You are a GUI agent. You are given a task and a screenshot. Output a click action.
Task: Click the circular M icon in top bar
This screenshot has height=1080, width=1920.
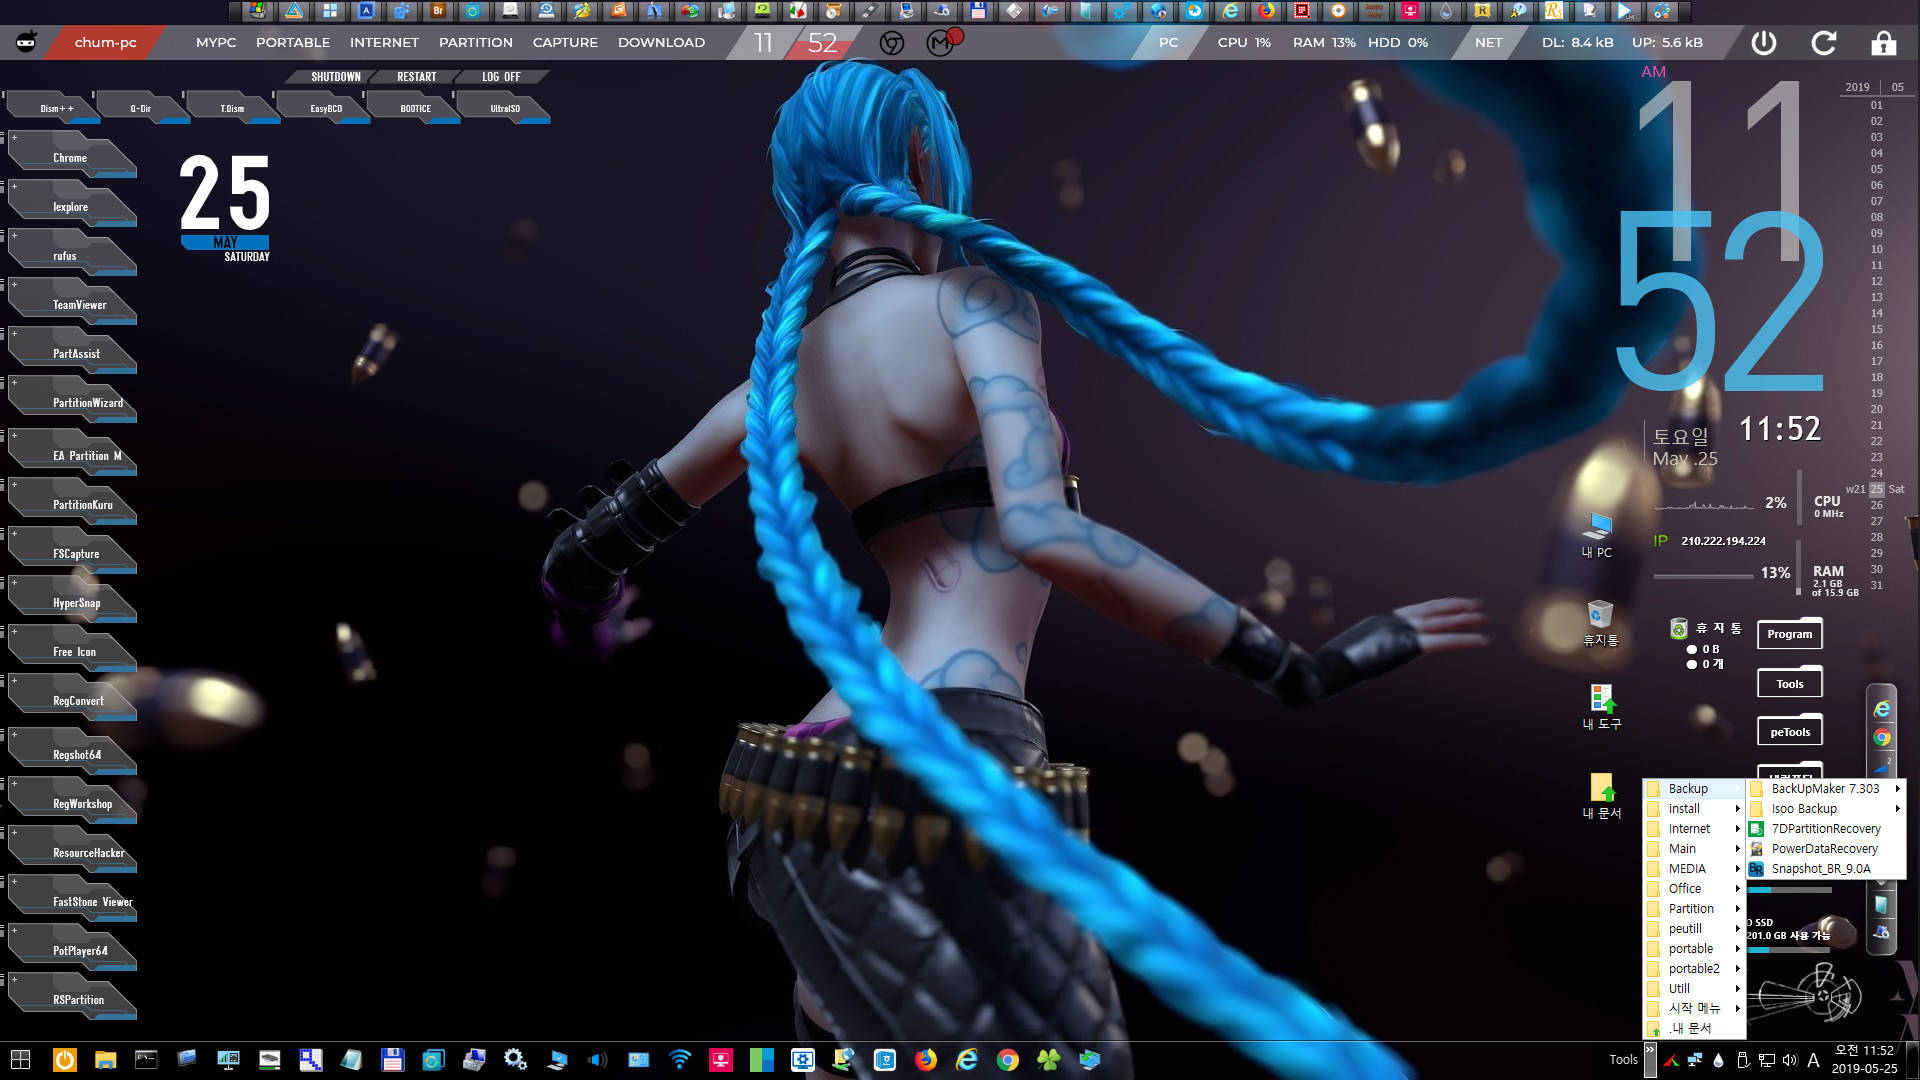pyautogui.click(x=939, y=43)
